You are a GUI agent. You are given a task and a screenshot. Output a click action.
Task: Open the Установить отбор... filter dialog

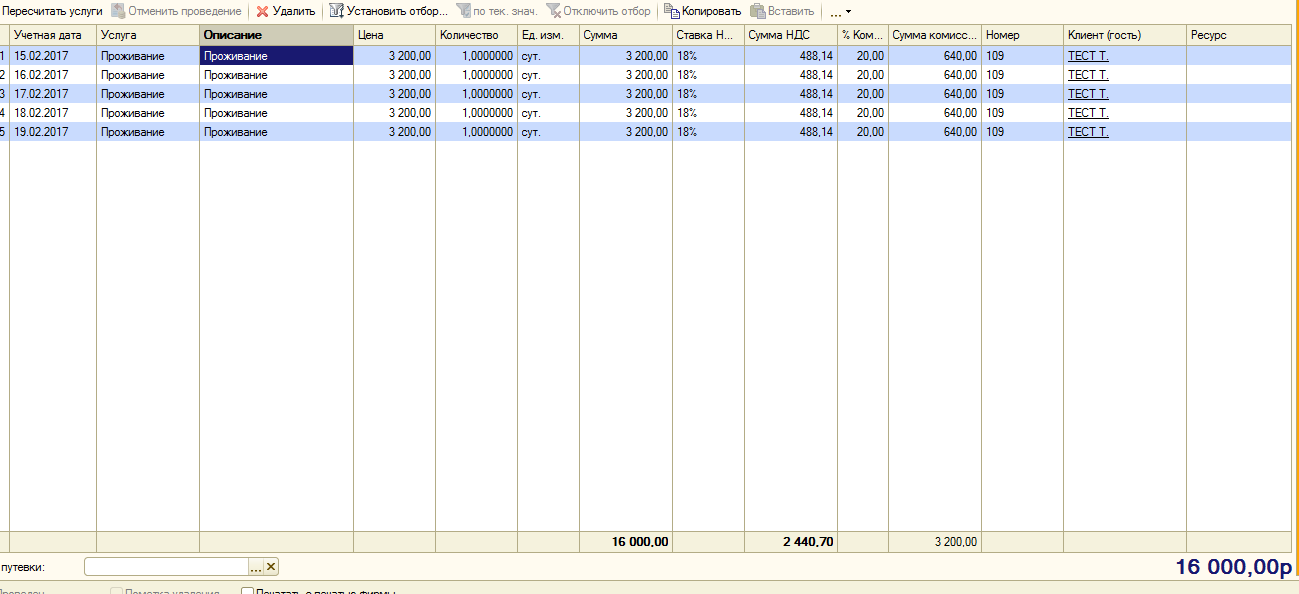click(x=388, y=11)
